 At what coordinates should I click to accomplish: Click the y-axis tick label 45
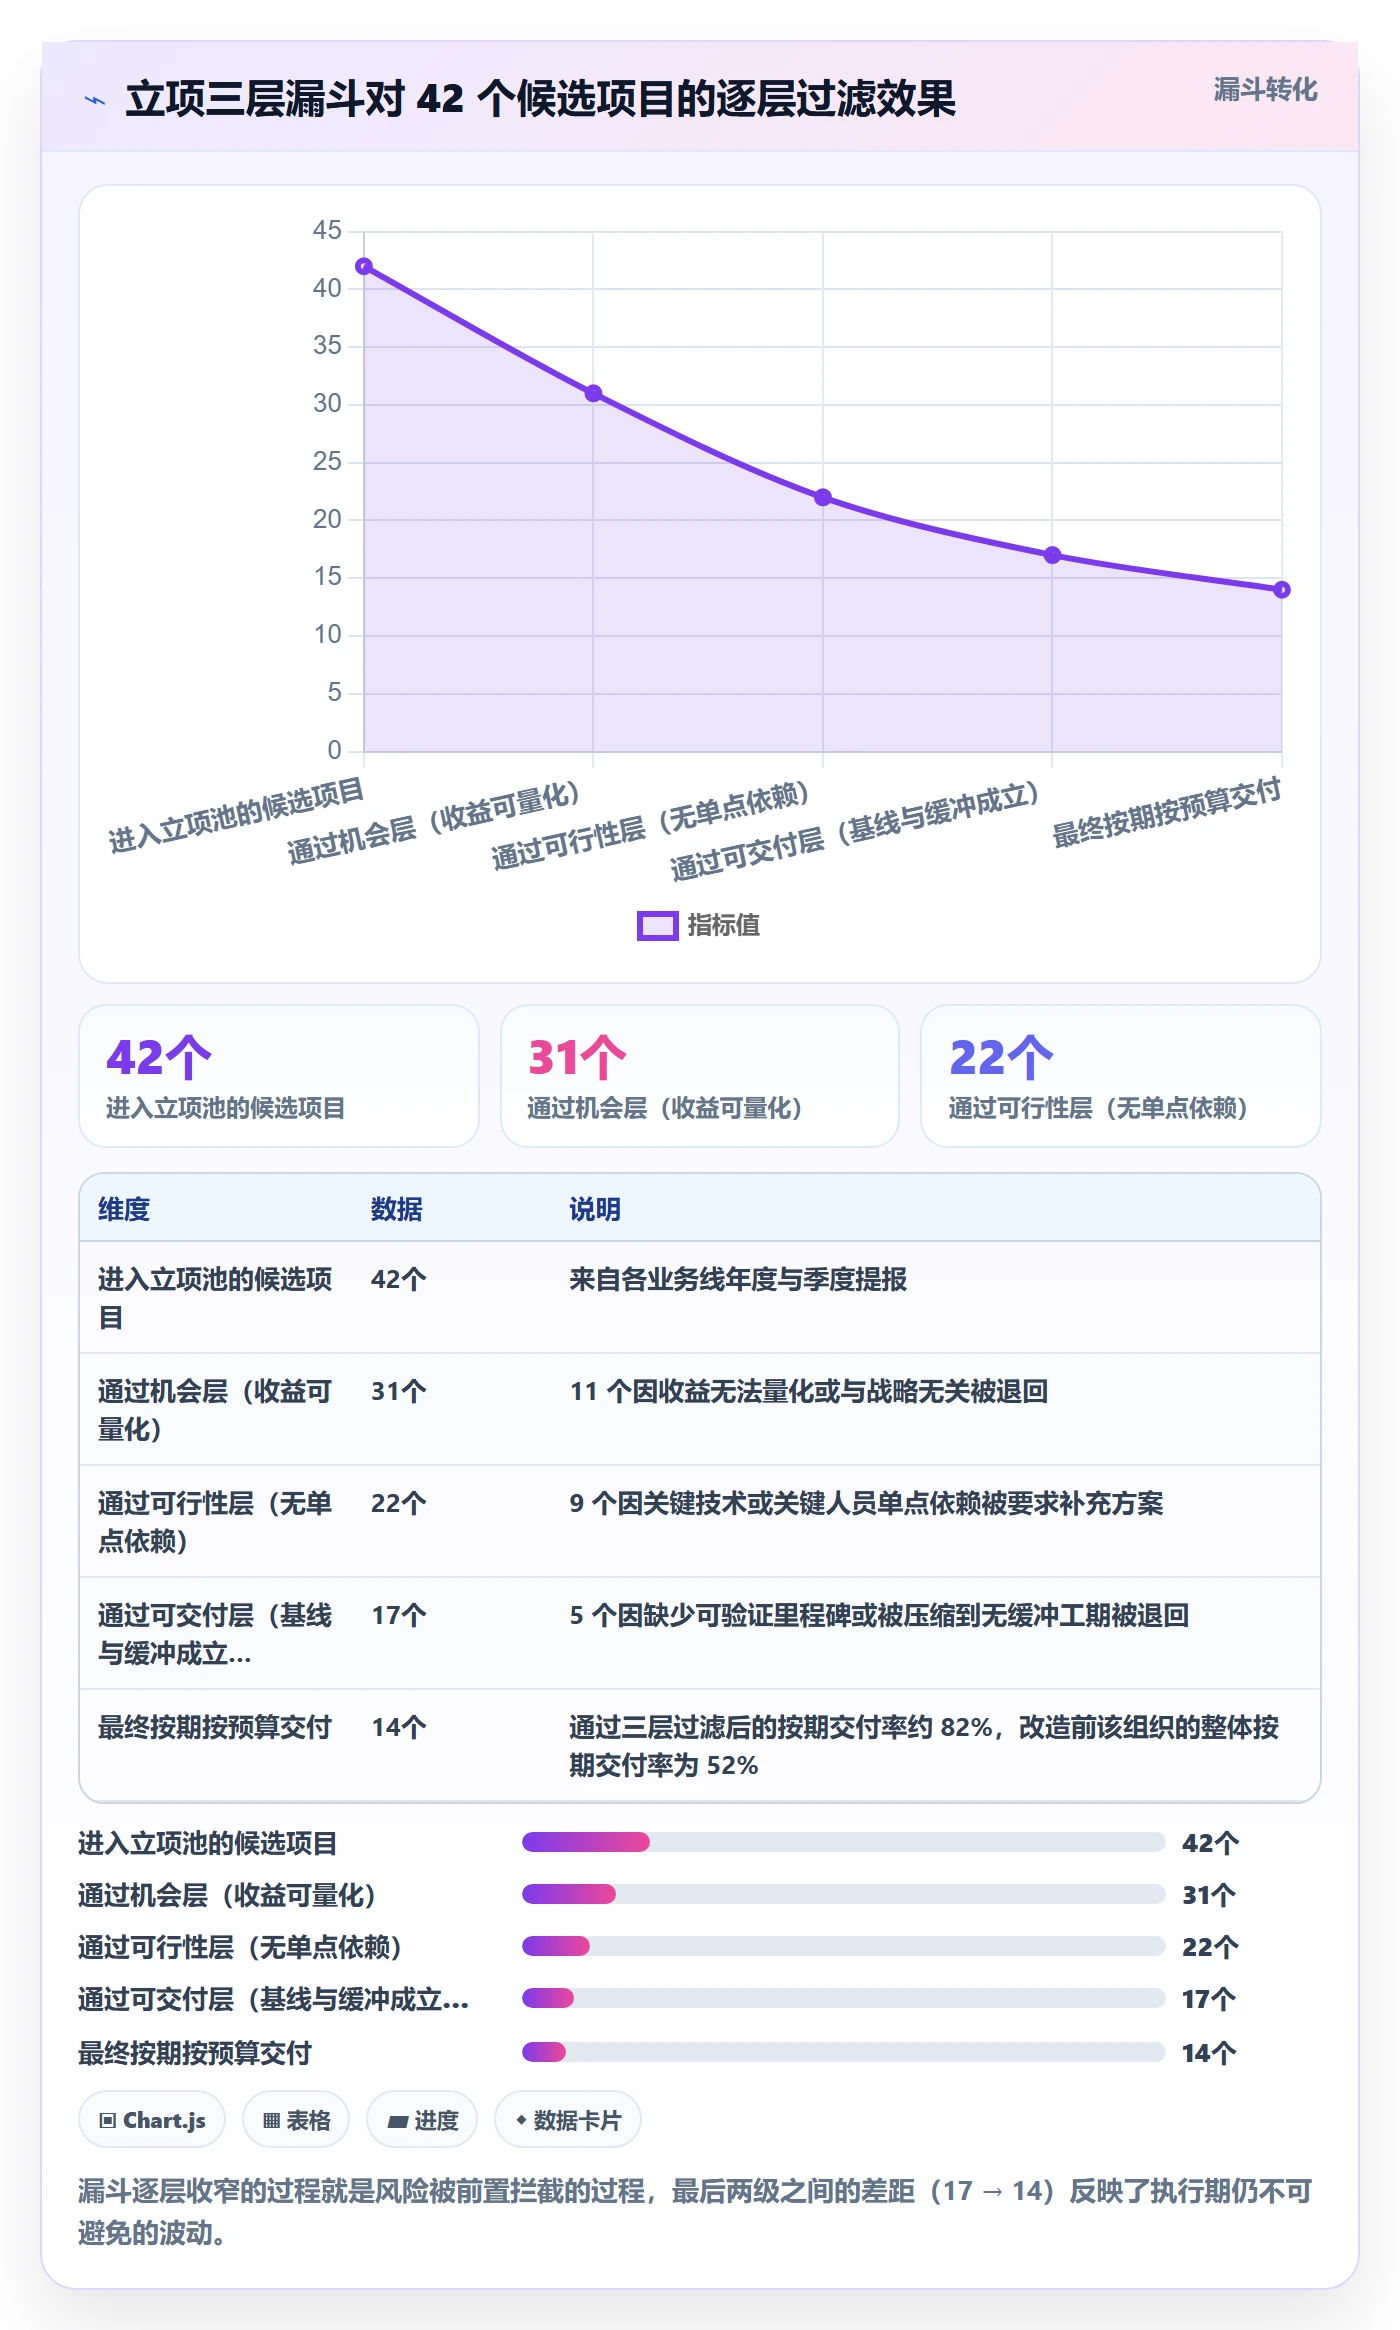click(327, 230)
